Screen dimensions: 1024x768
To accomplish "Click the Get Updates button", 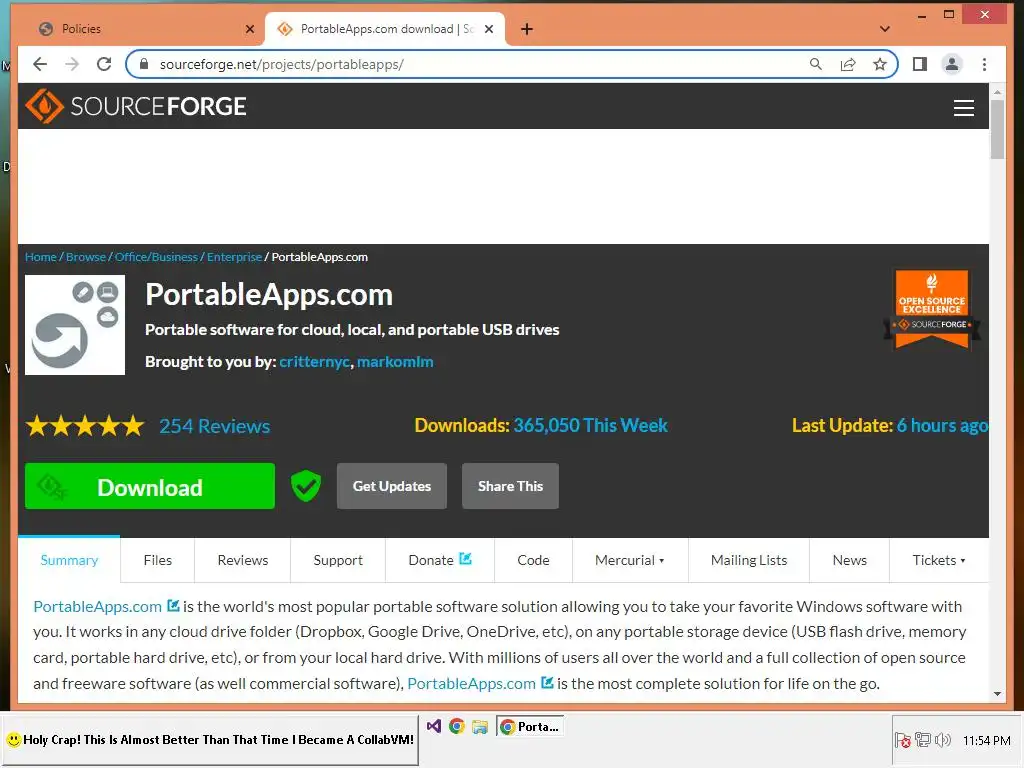I will 392,486.
